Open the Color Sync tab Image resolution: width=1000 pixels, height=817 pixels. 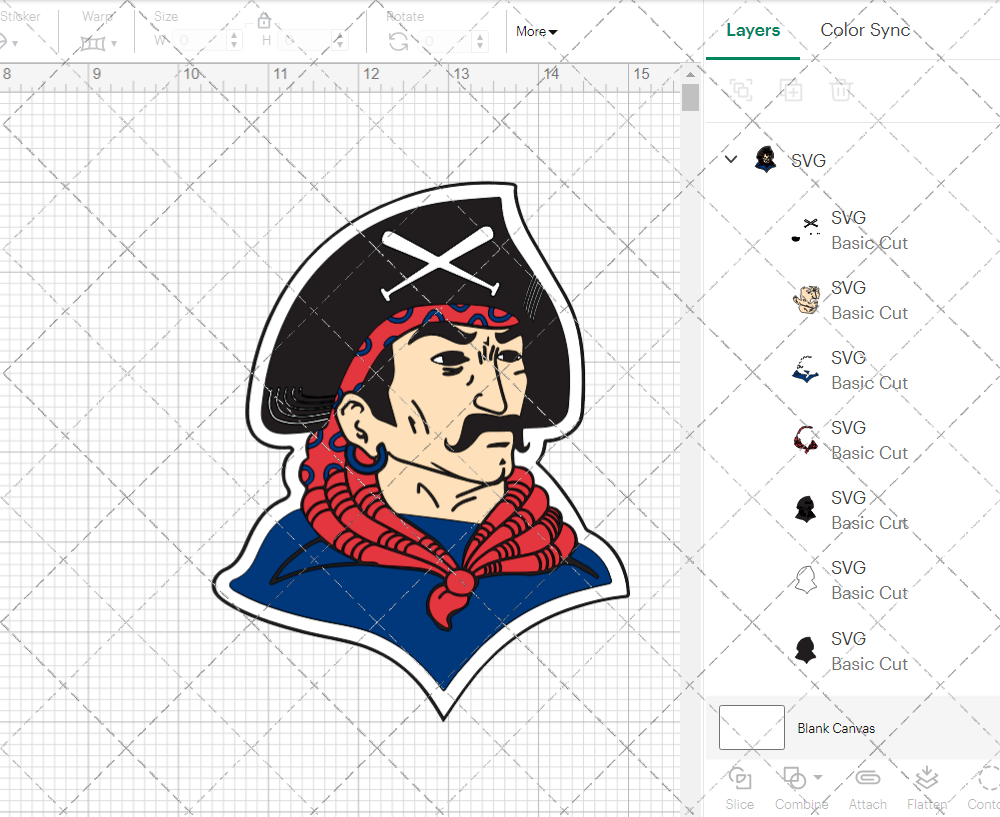tap(865, 30)
